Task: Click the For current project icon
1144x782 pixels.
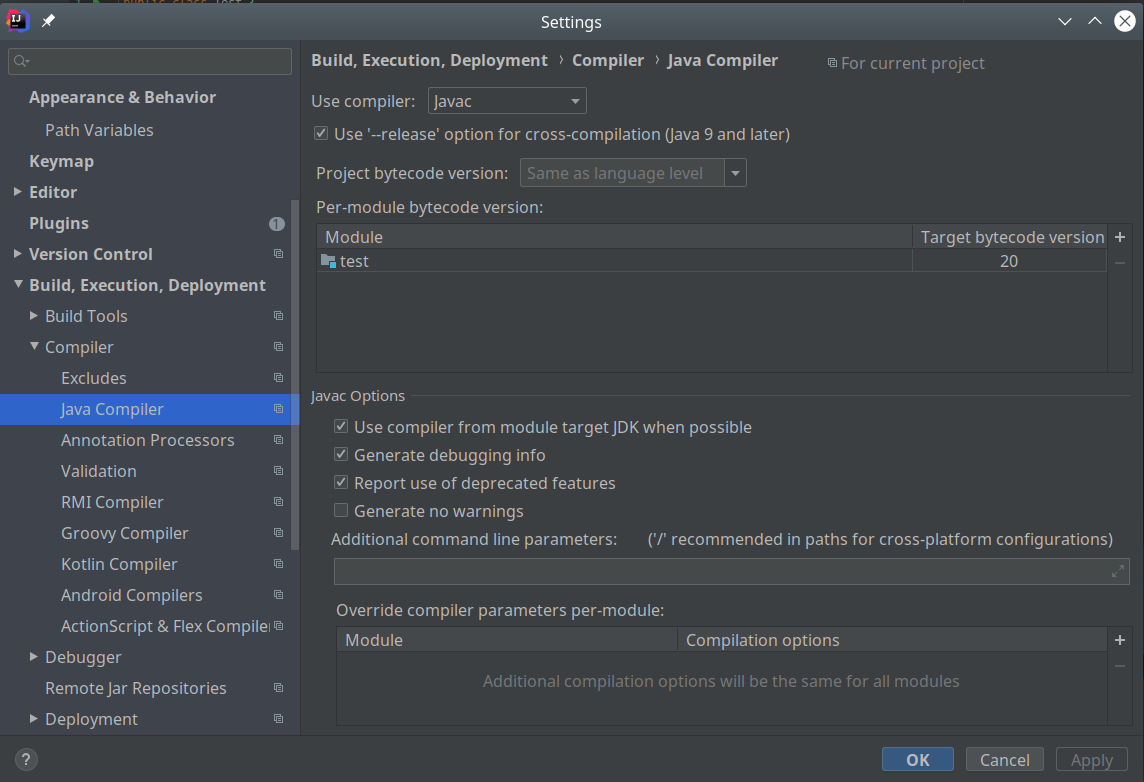Action: point(832,63)
